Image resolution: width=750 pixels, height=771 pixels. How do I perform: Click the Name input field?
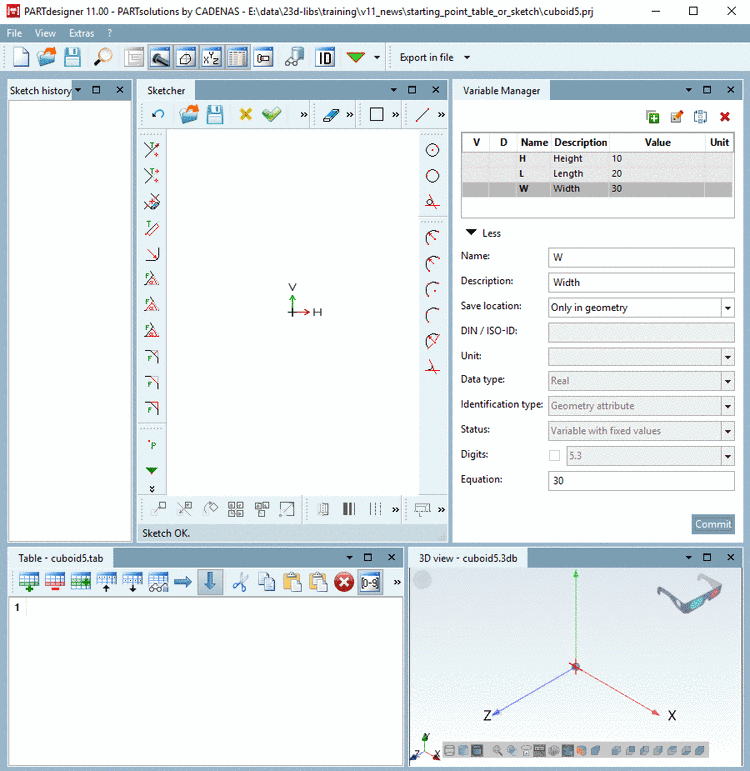[641, 257]
